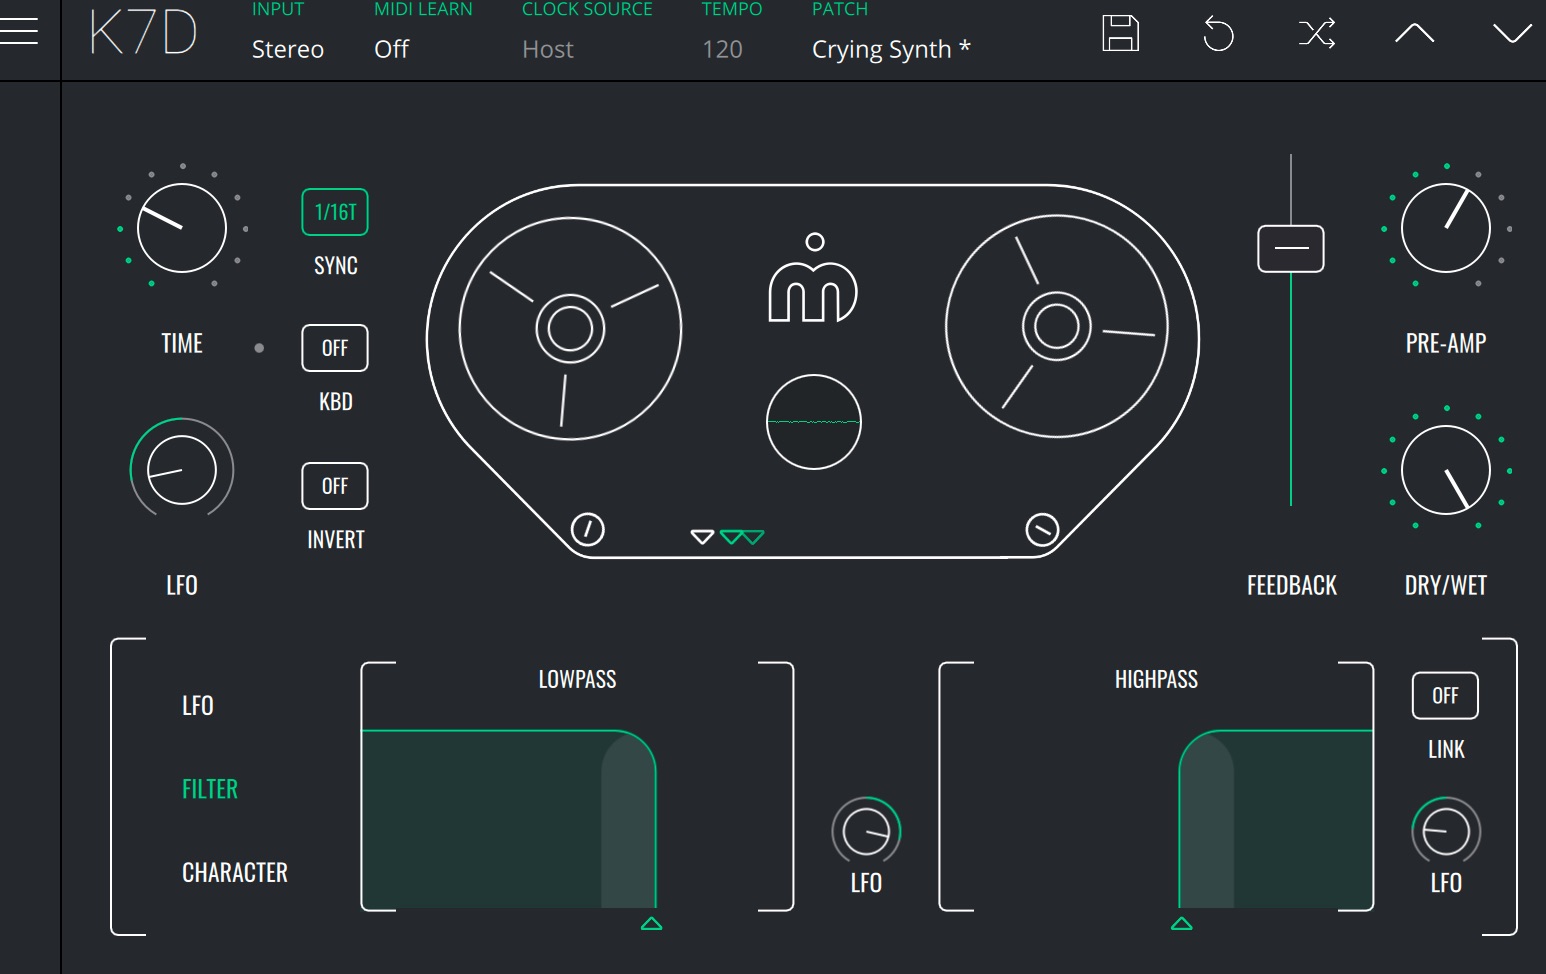Viewport: 1546px width, 974px height.
Task: Open the hamburger menu
Action: coord(19,31)
